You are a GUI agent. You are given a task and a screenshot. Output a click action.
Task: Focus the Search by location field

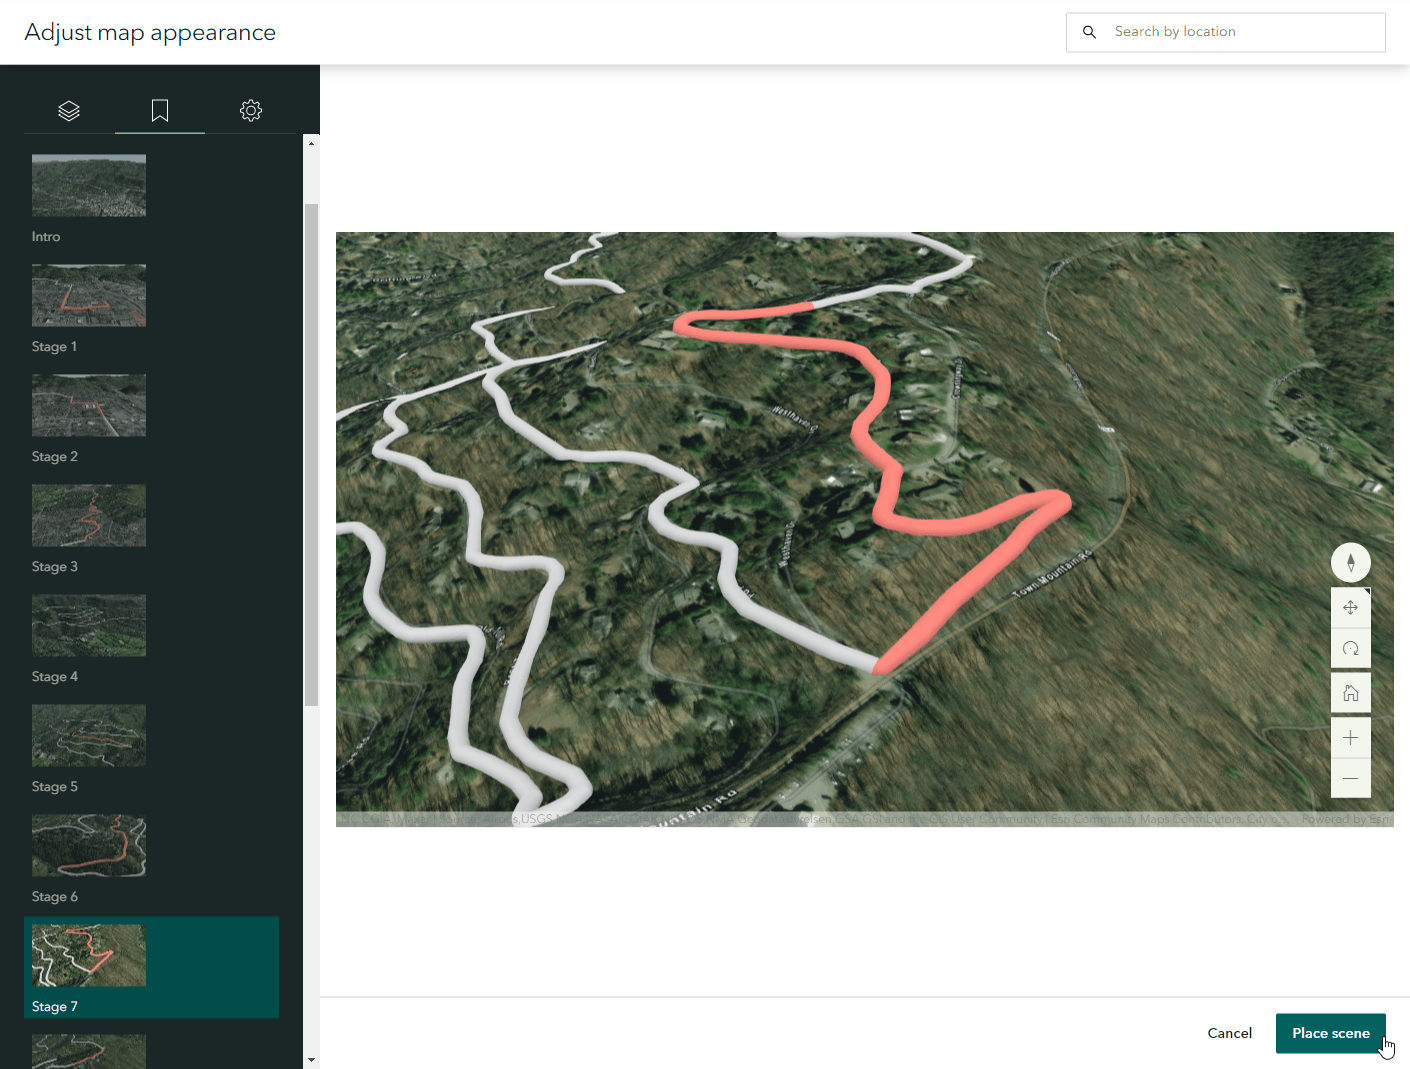click(1226, 32)
